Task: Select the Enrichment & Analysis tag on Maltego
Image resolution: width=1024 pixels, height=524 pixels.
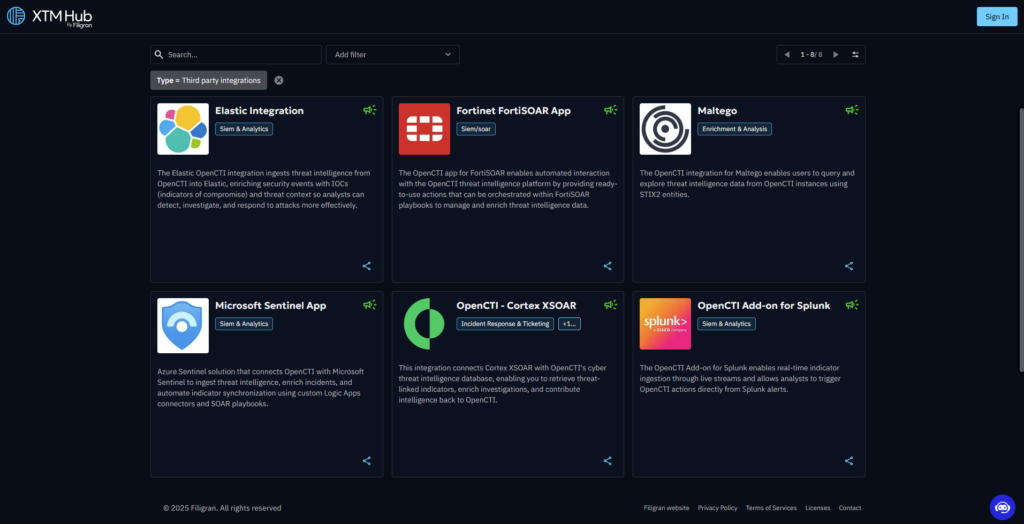Action: tap(735, 129)
